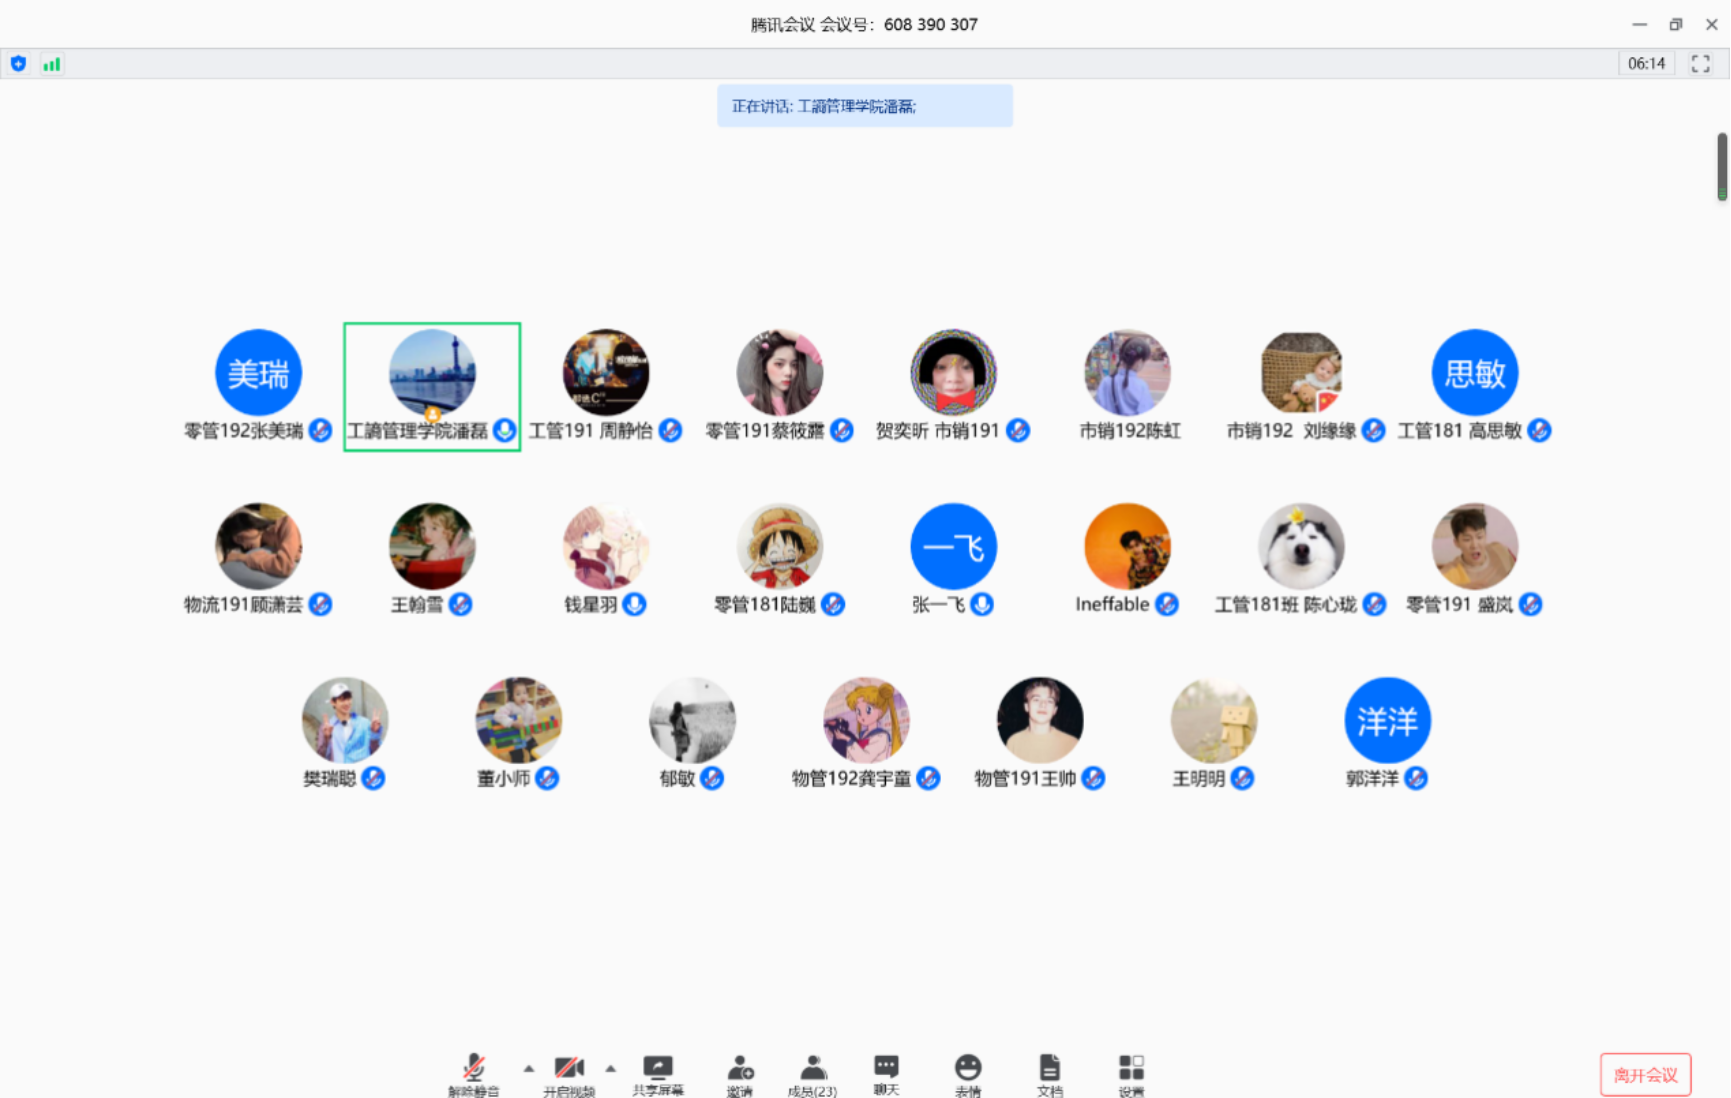Toggle microphone of participant 郭洋洋
The height and width of the screenshot is (1098, 1731).
[x=1416, y=778]
